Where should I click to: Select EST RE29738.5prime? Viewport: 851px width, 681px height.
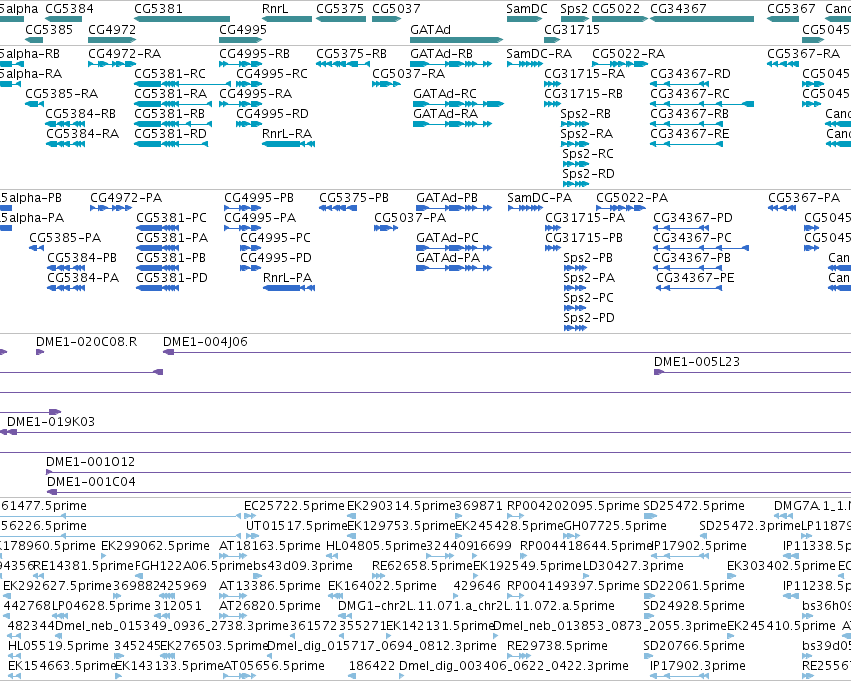pos(557,646)
